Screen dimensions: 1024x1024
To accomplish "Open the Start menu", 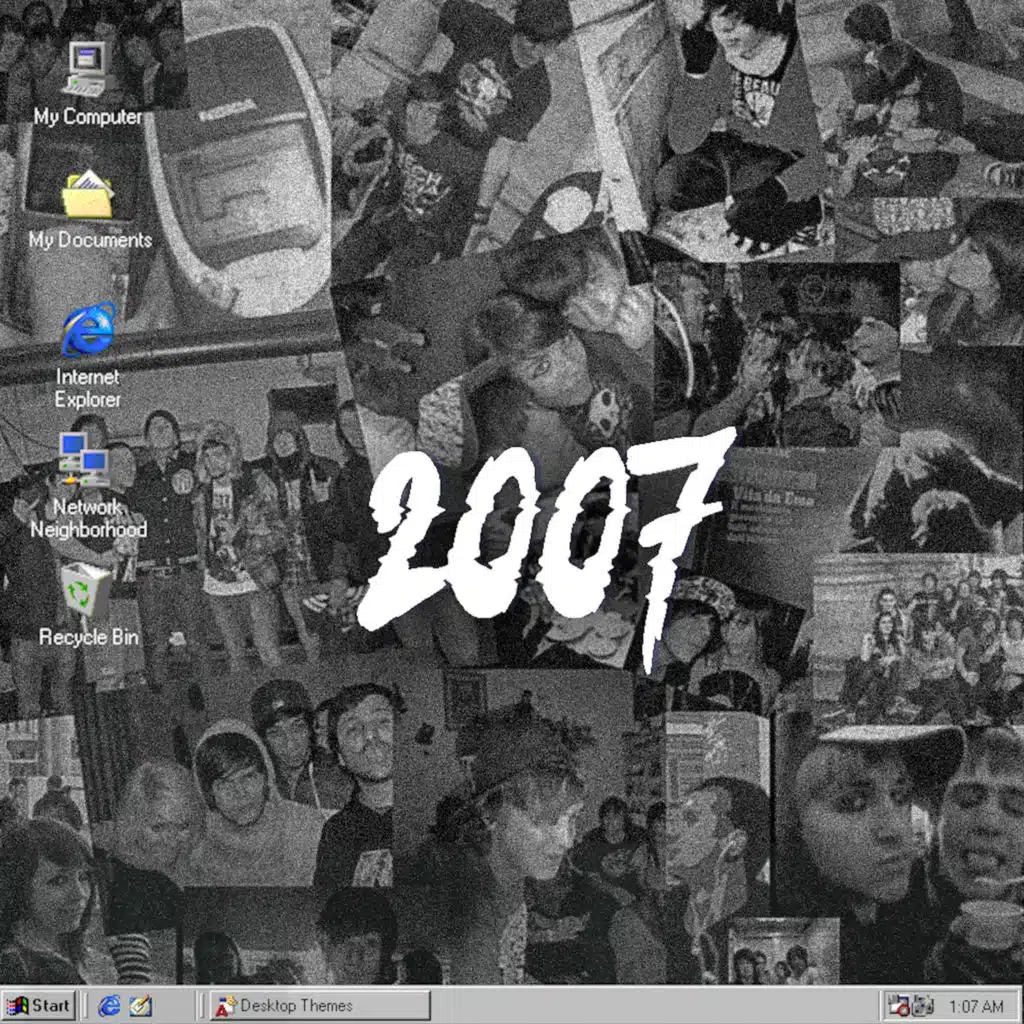I will coord(39,1006).
